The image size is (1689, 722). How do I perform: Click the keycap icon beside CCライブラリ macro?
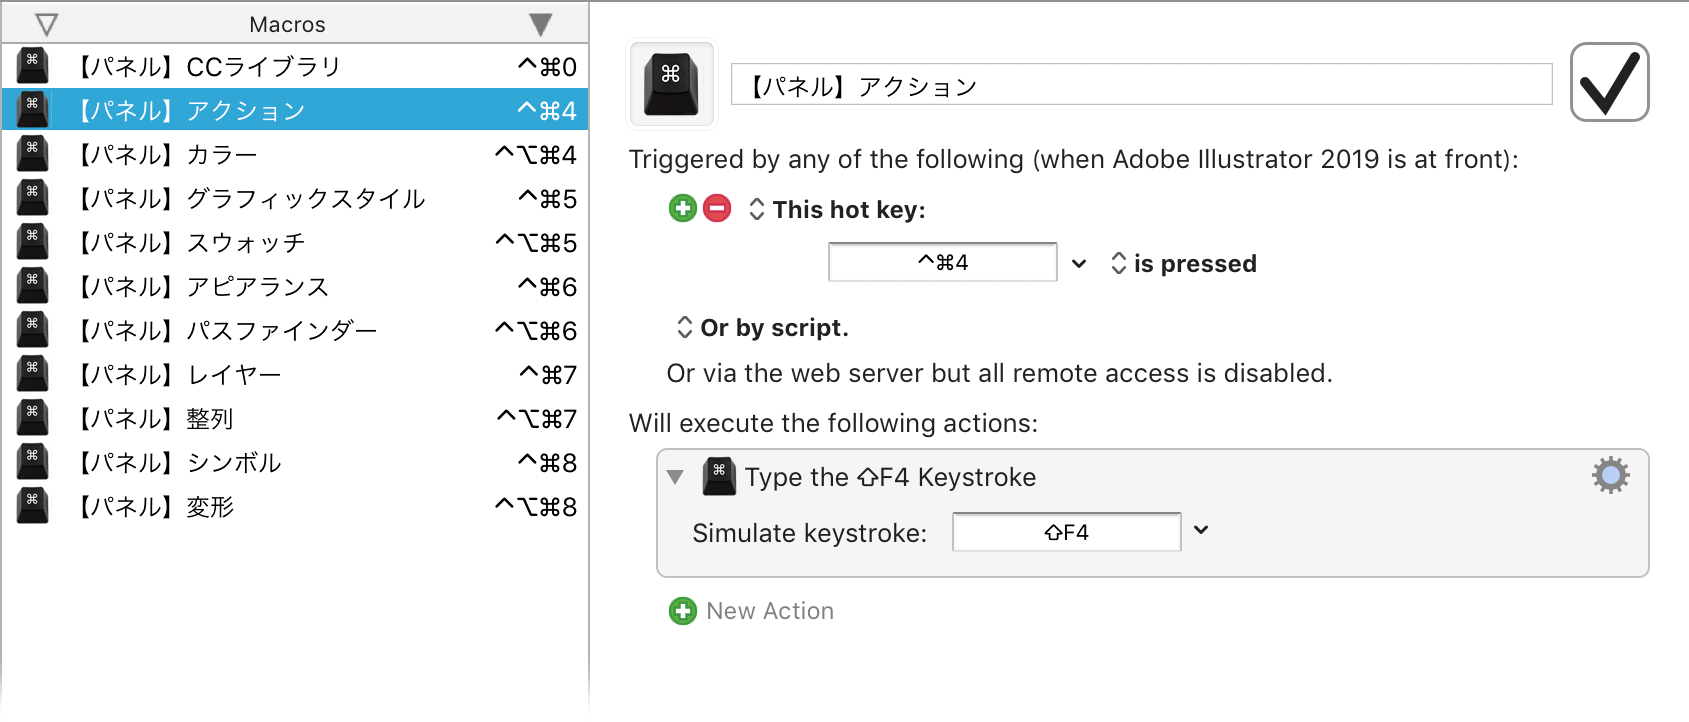pos(32,66)
